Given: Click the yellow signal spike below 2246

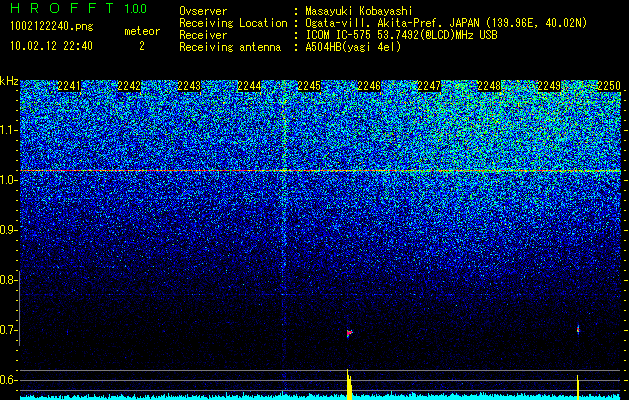Looking at the screenshot, I should point(349,384).
